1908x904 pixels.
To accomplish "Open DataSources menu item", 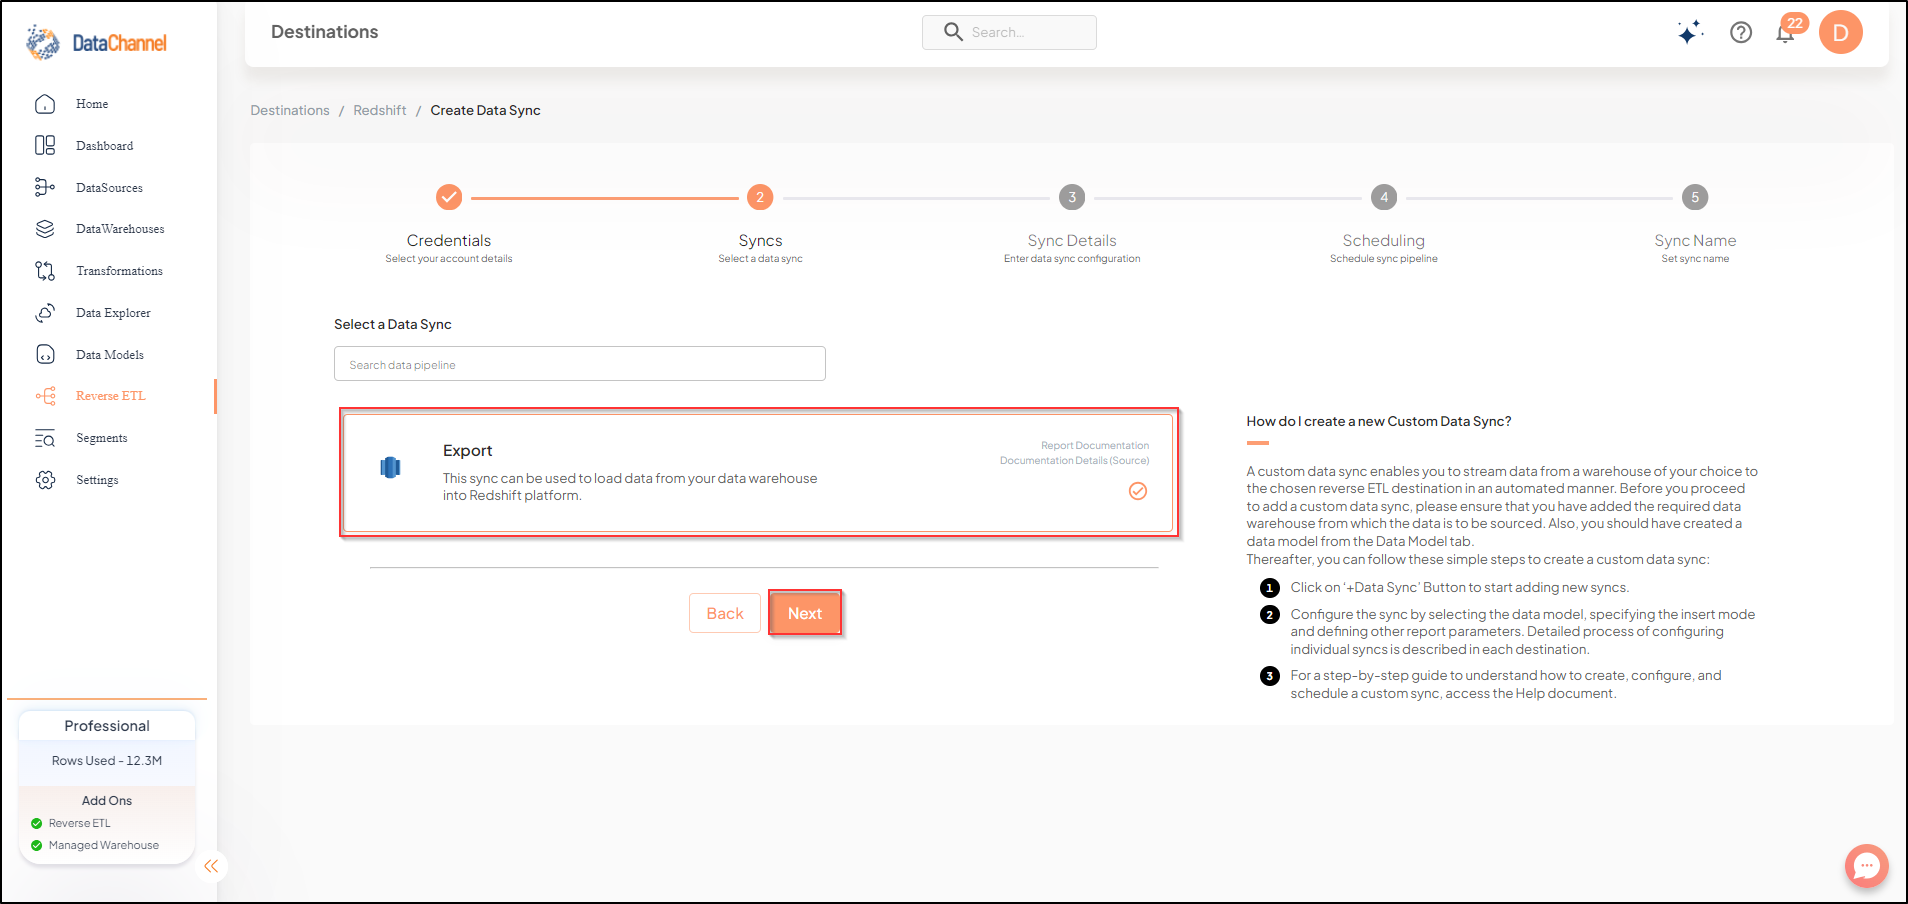I will tap(109, 188).
